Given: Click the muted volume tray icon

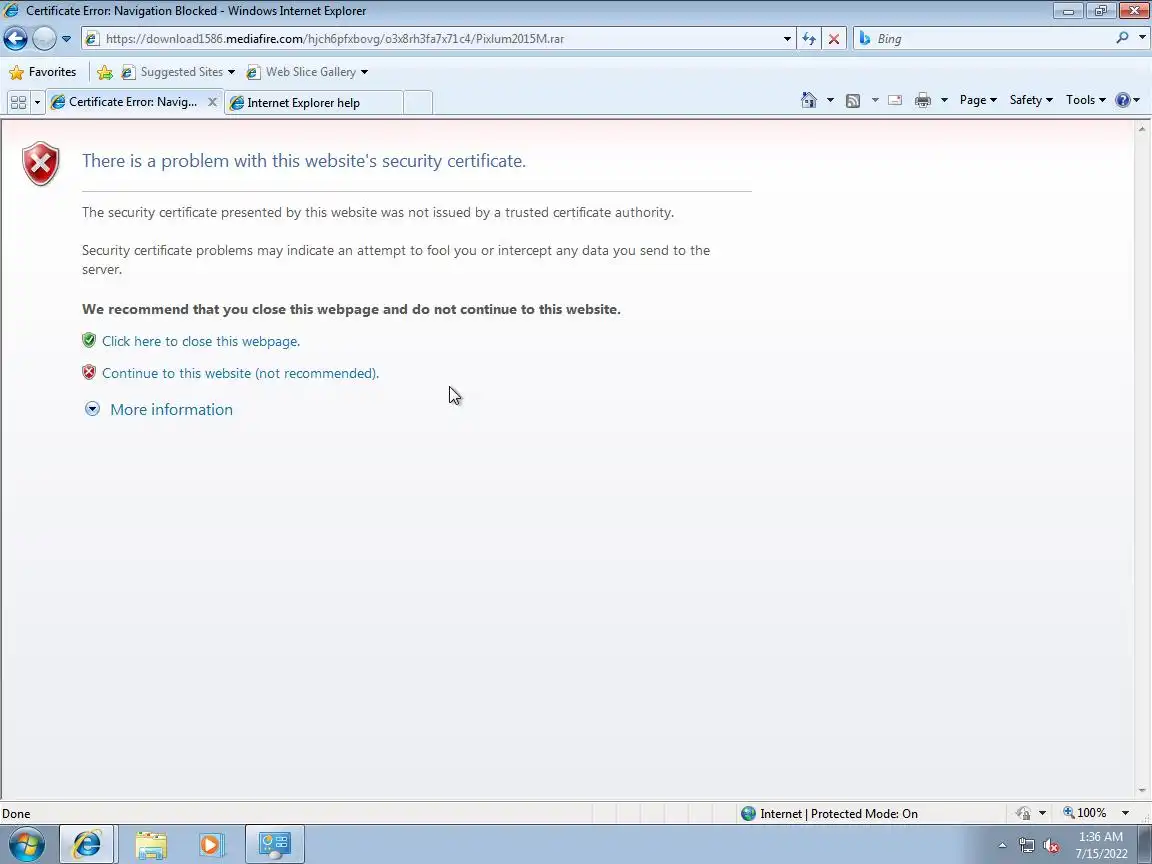Looking at the screenshot, I should (1051, 846).
